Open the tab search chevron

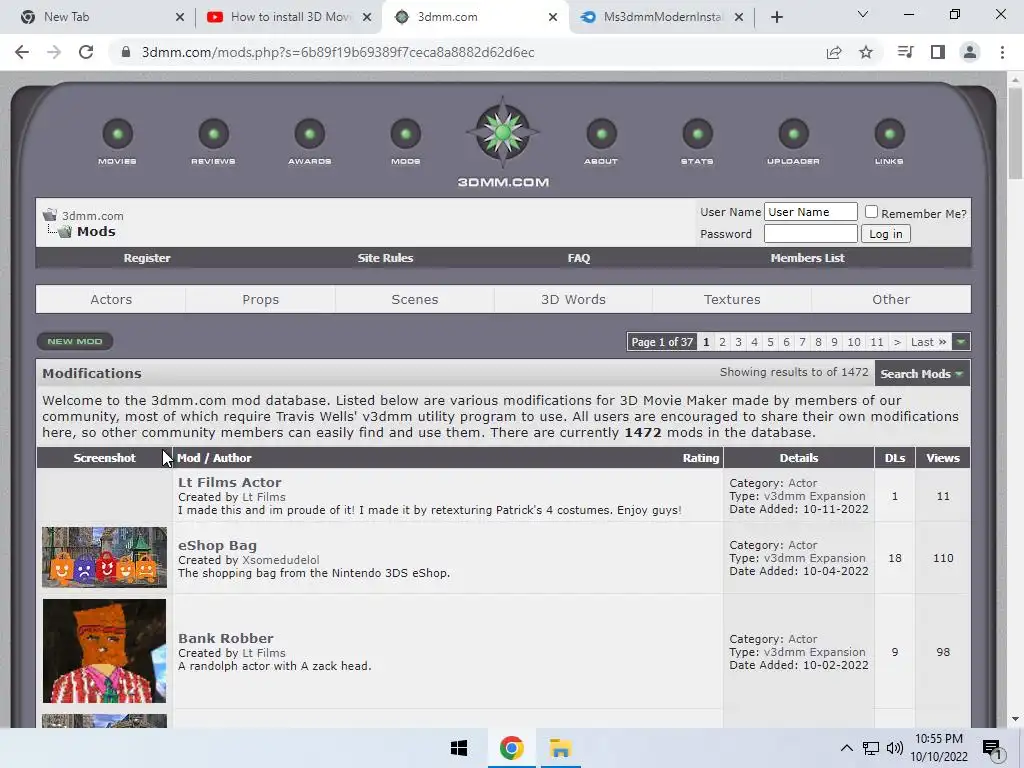863,14
